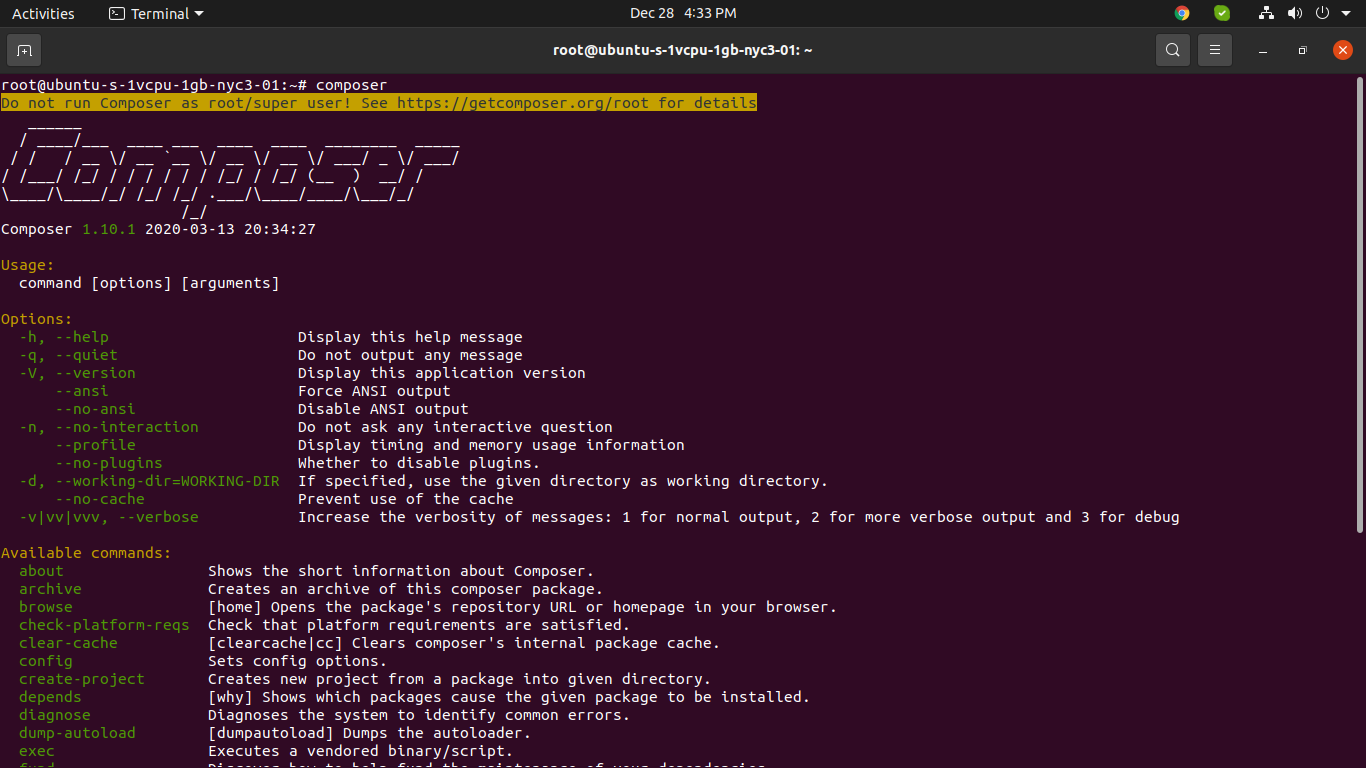
Task: Click the highlighted root warning banner
Action: point(378,102)
